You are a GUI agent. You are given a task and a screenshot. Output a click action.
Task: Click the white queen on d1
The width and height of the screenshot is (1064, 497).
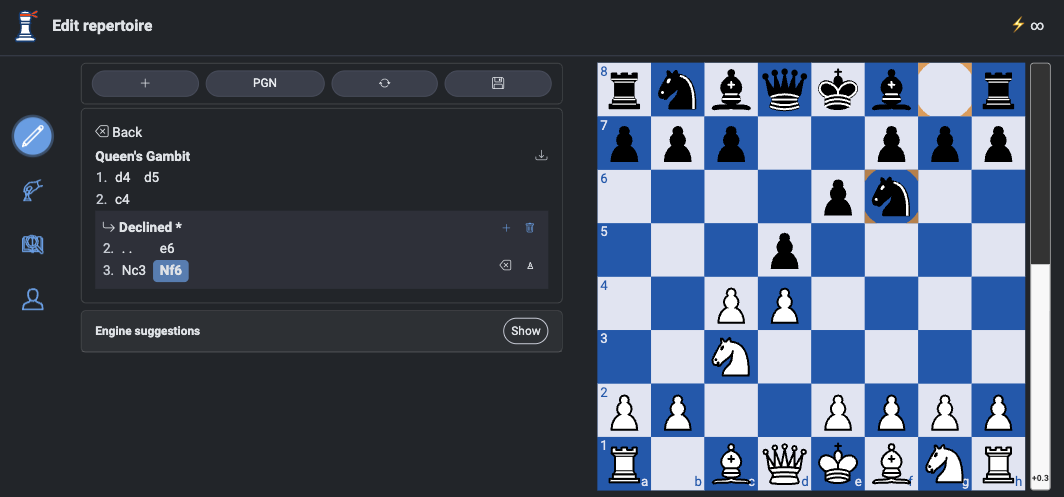point(784,463)
